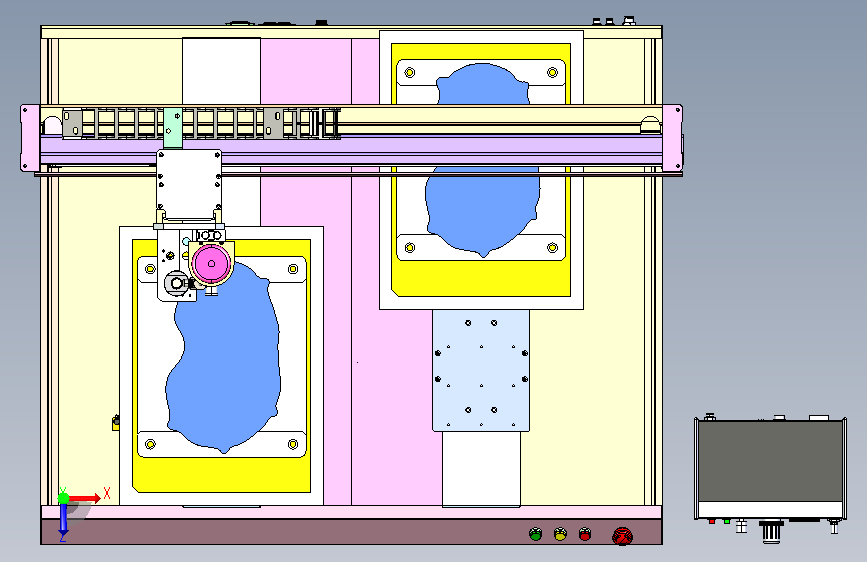
Task: Pick the gray cylindrical part on the head
Action: pos(177,284)
